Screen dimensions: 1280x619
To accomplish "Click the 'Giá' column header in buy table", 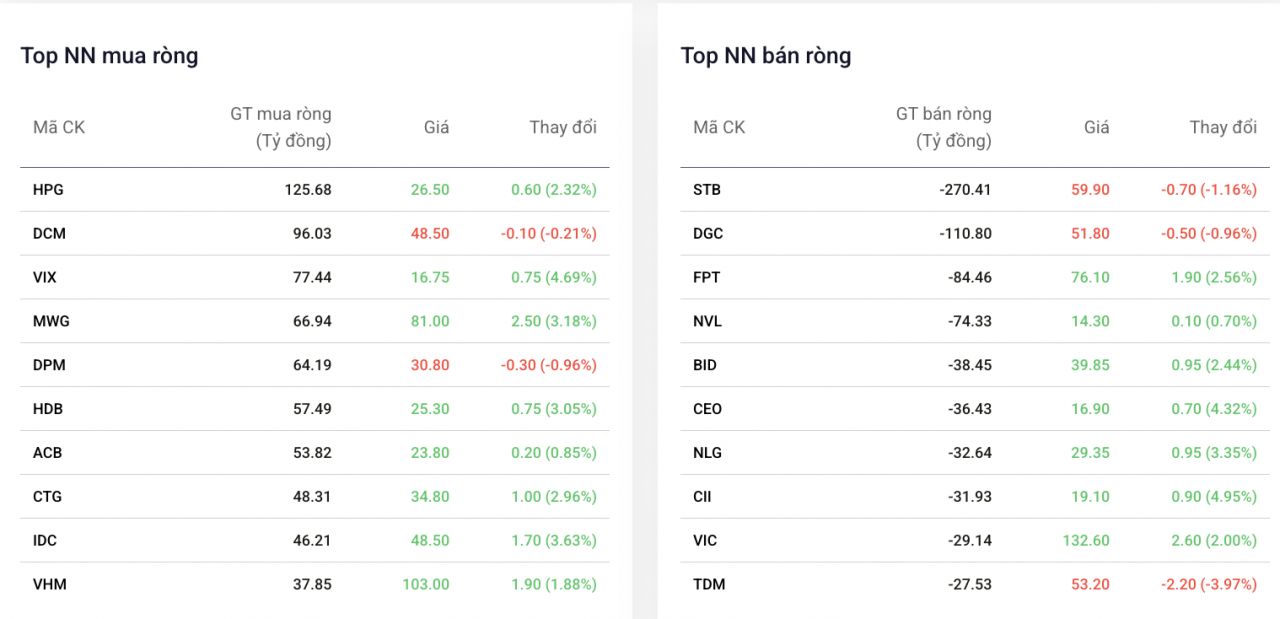I will (436, 127).
